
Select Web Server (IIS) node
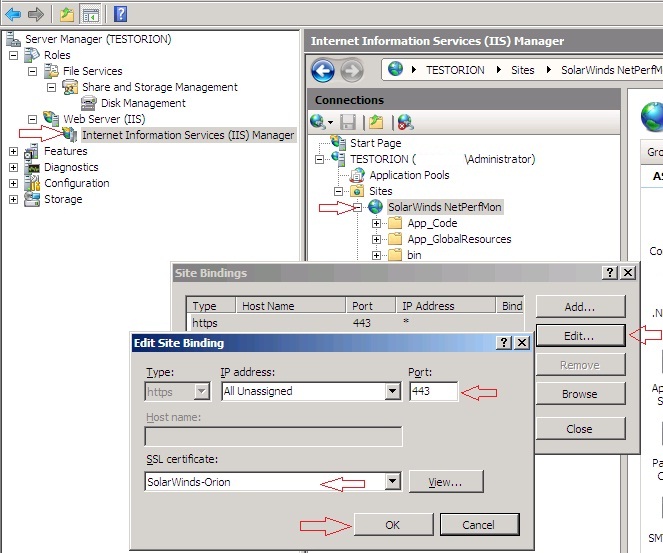click(104, 119)
